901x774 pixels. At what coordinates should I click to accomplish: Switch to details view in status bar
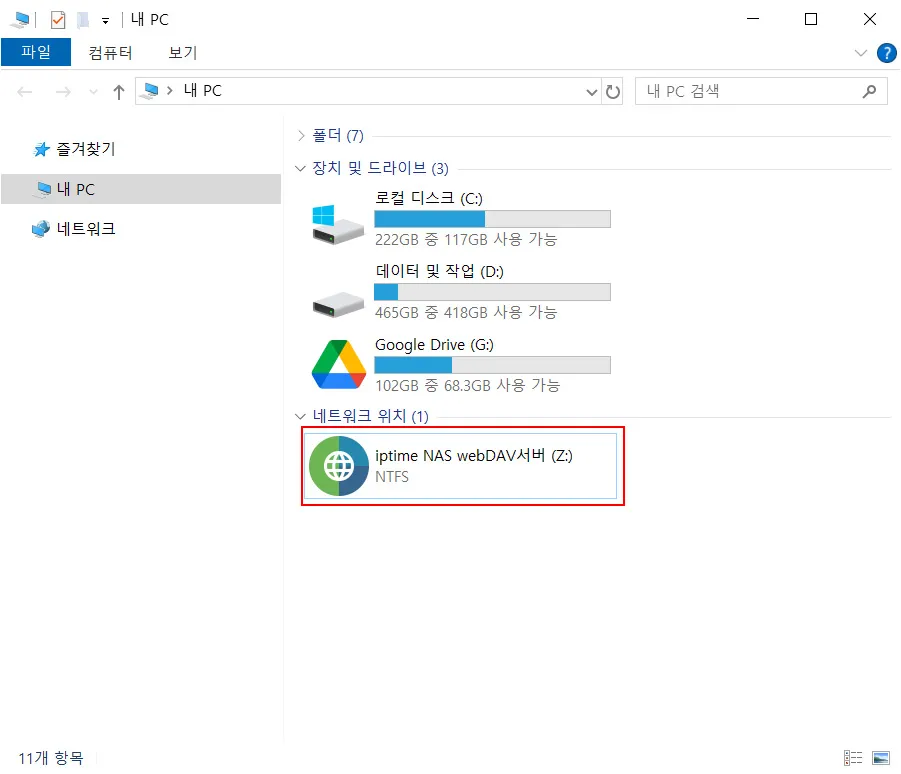click(853, 758)
